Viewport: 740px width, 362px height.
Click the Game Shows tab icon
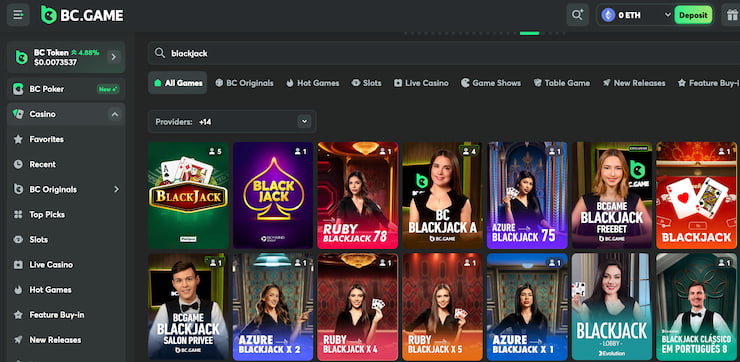click(x=465, y=83)
